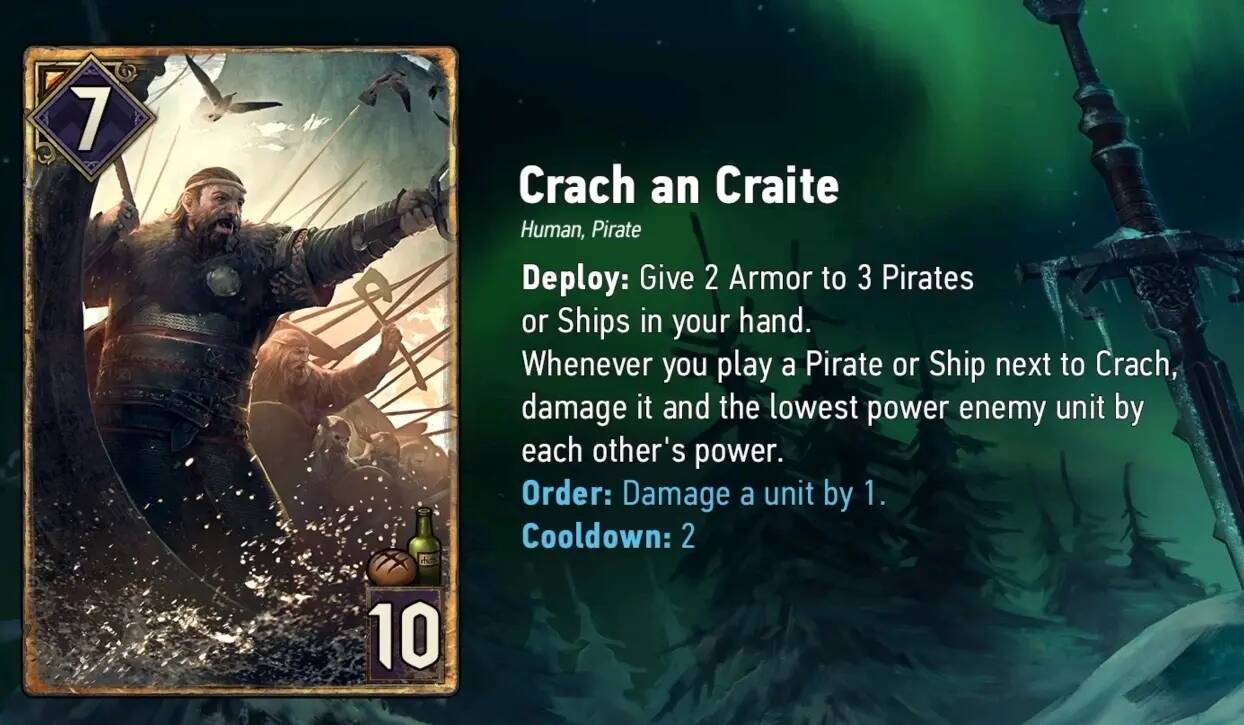Click Crach's outstretched hand holding bow
The height and width of the screenshot is (725, 1244).
(x=420, y=203)
